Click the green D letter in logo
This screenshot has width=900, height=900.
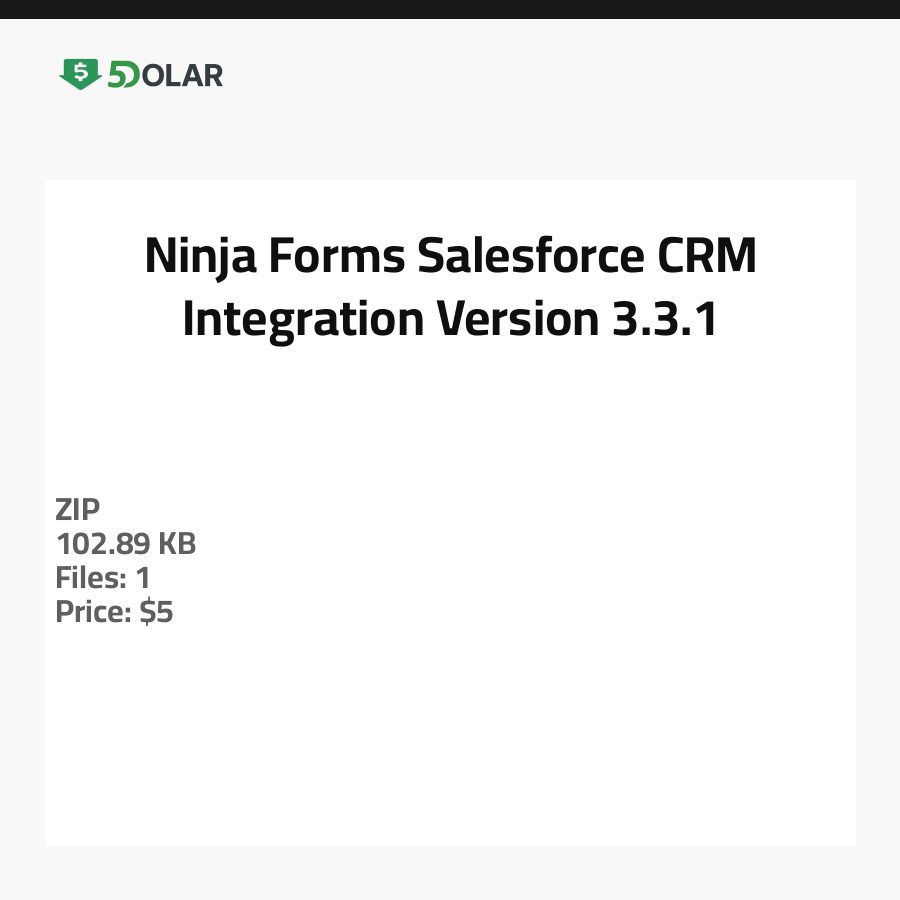[131, 75]
